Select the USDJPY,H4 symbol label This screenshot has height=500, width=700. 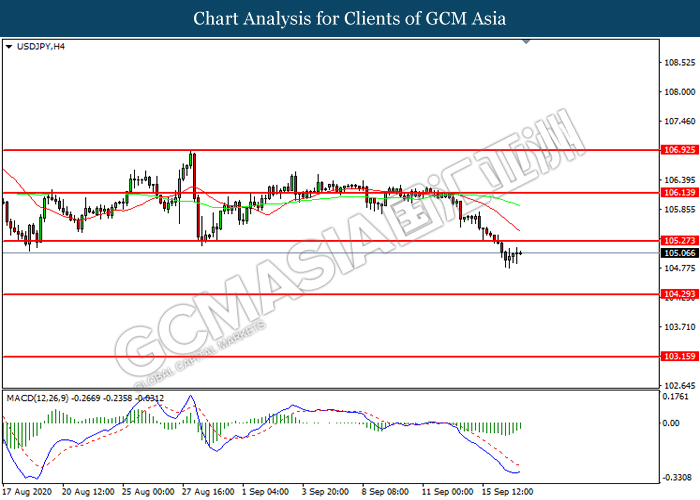(x=41, y=46)
